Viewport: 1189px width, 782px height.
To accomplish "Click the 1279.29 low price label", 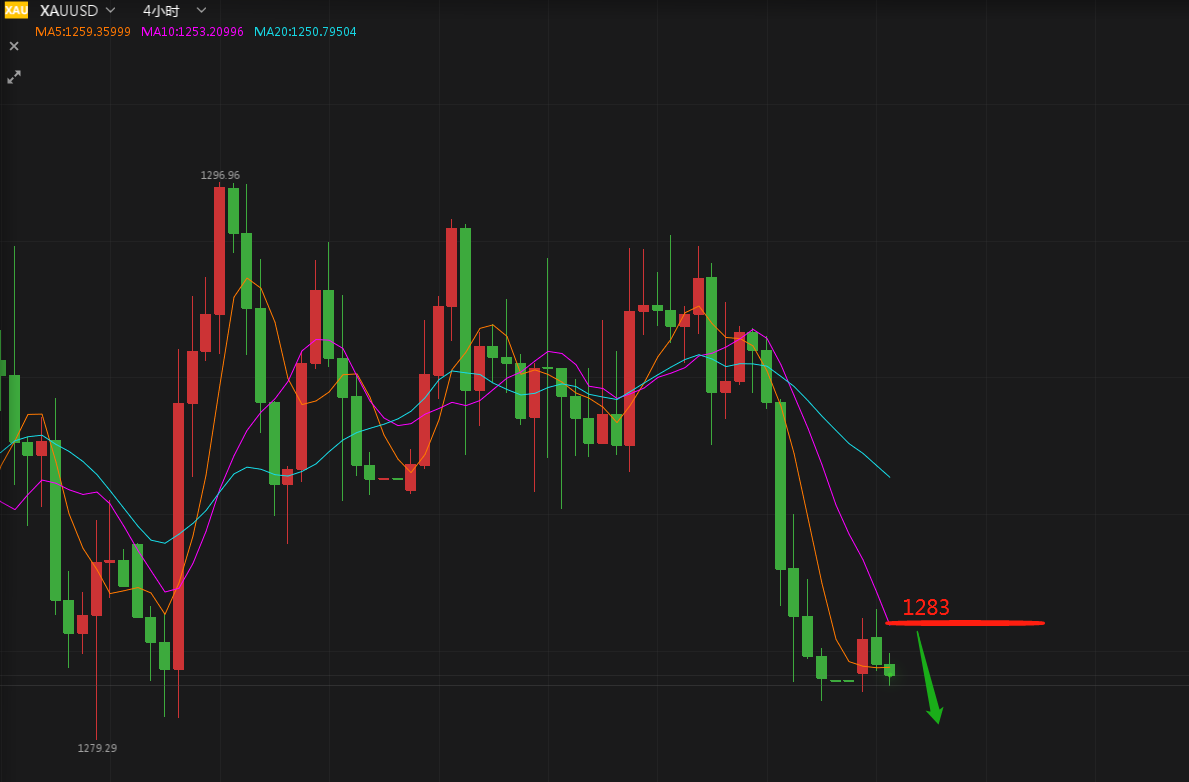I will pos(97,748).
